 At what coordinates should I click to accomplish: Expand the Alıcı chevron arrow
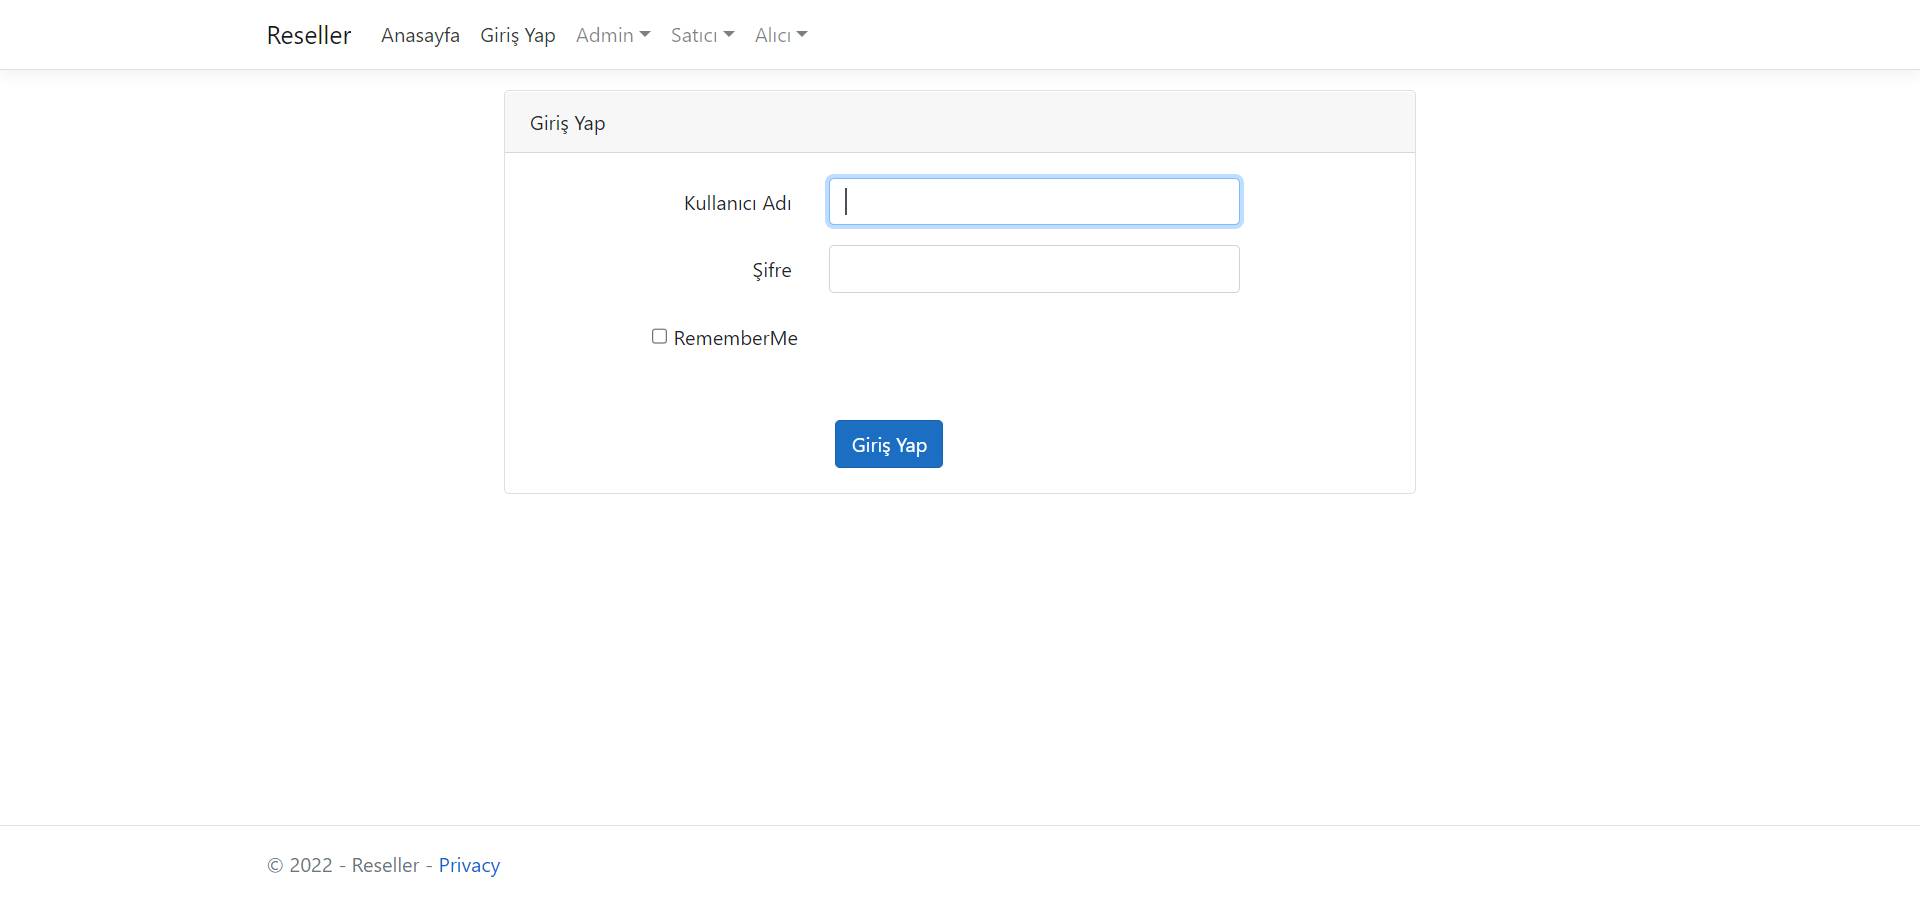point(803,34)
